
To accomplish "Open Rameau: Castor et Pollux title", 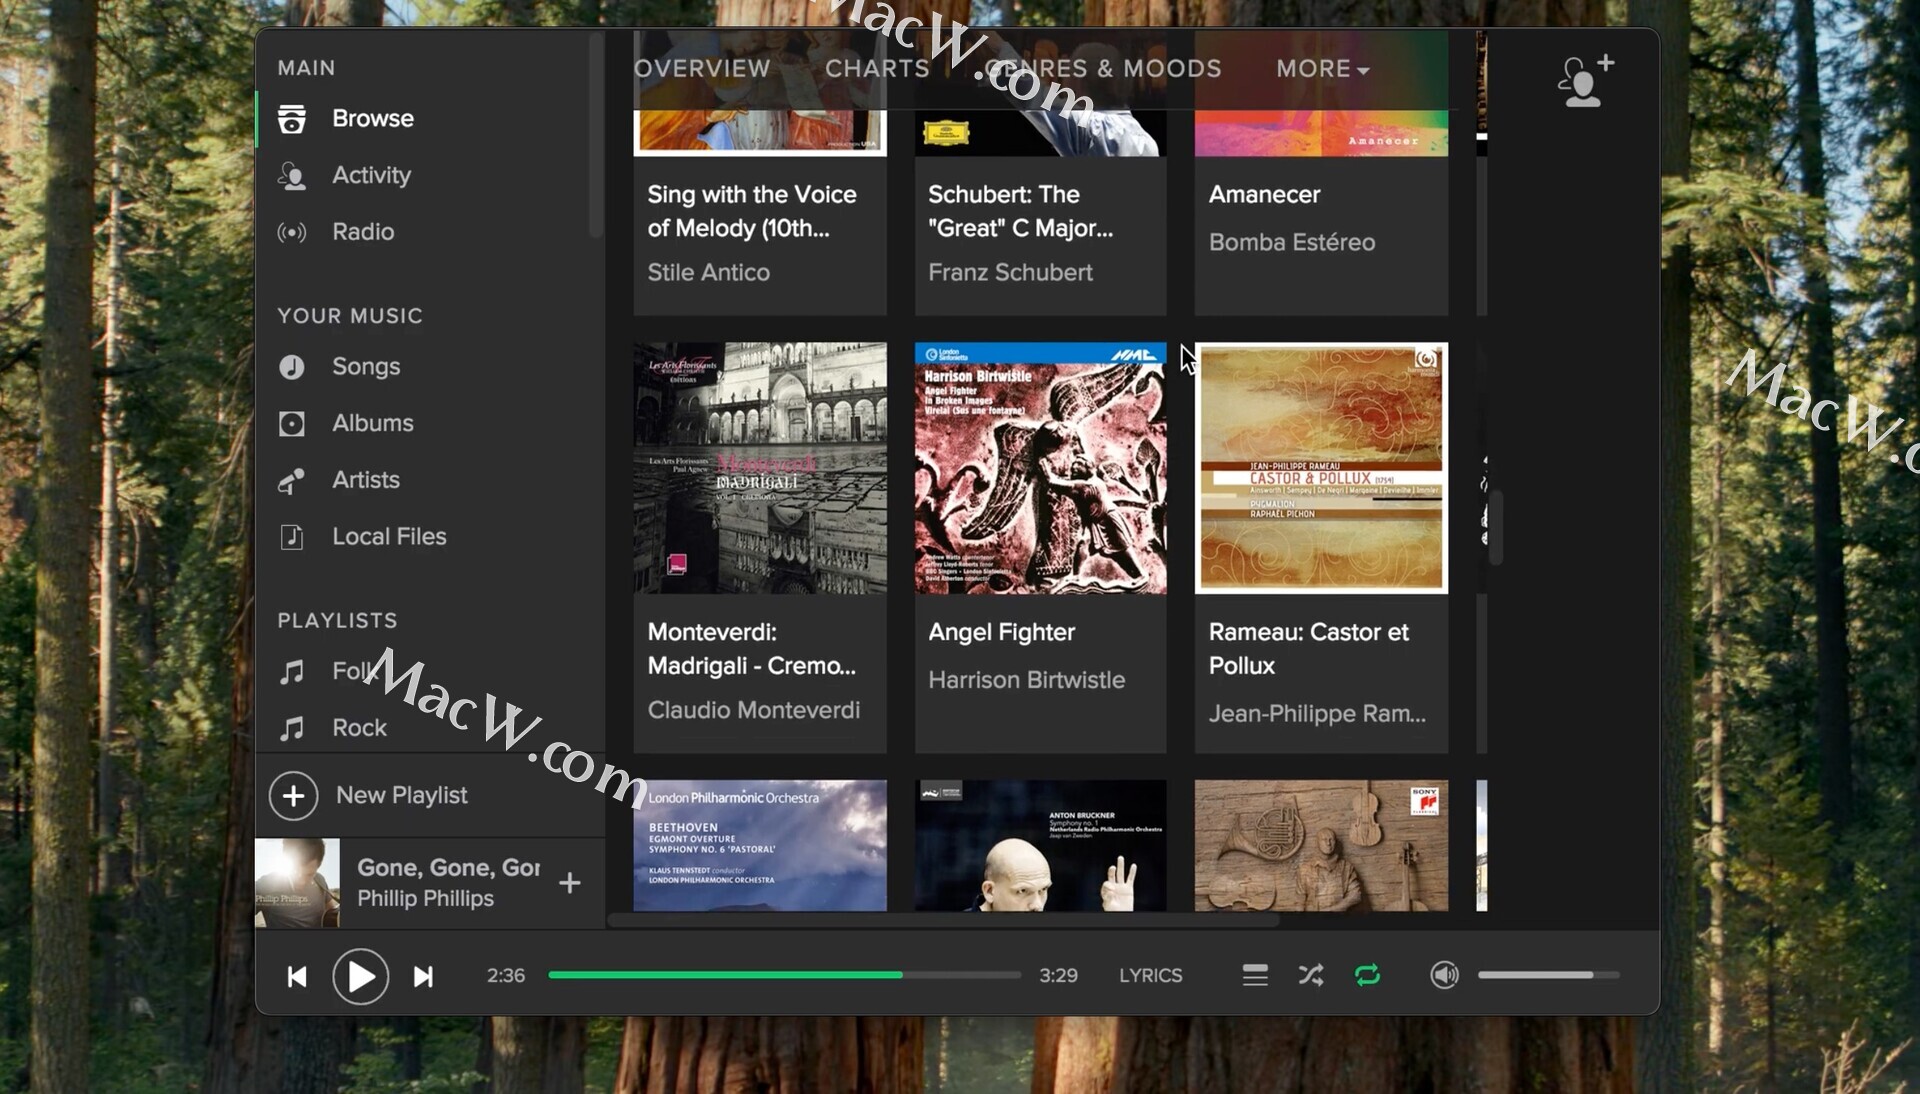I will point(1308,650).
